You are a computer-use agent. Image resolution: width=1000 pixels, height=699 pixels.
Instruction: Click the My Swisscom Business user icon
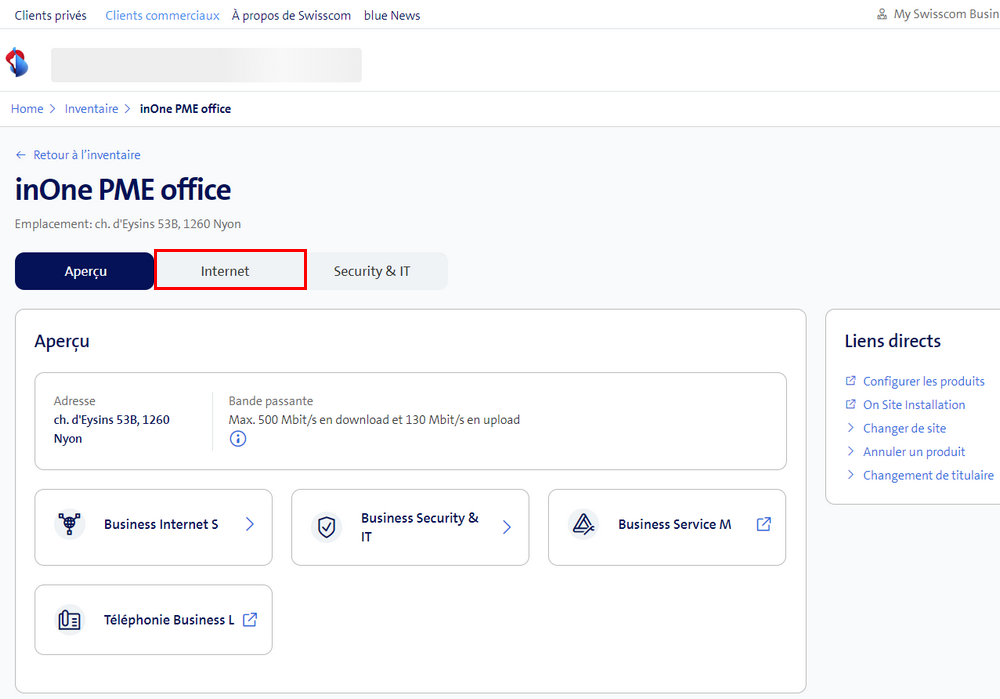pos(881,15)
